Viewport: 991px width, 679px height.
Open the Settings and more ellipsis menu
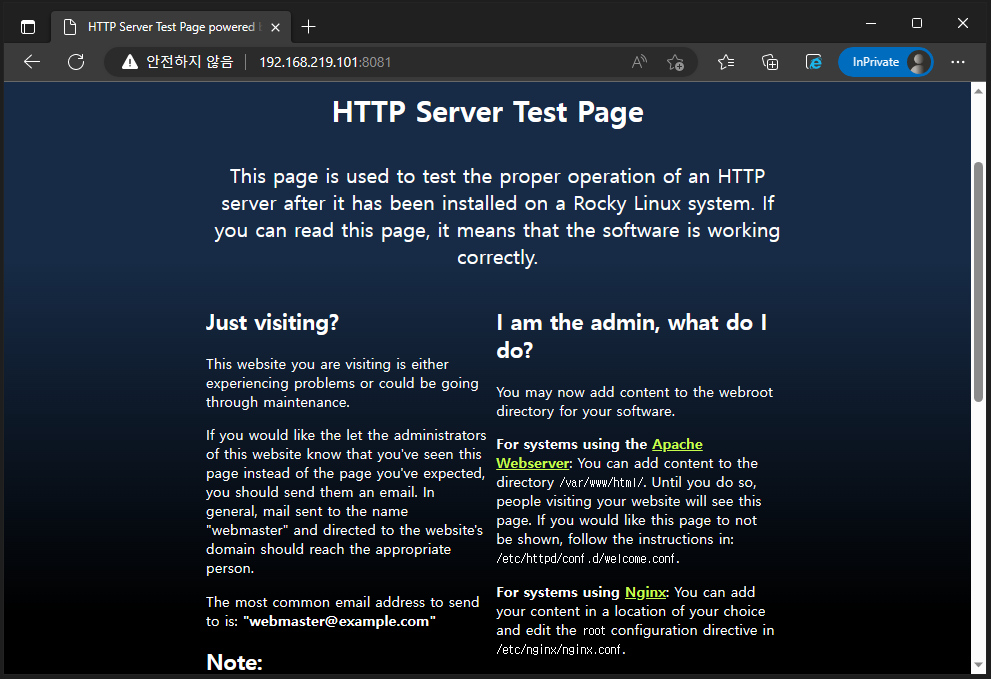pos(958,62)
